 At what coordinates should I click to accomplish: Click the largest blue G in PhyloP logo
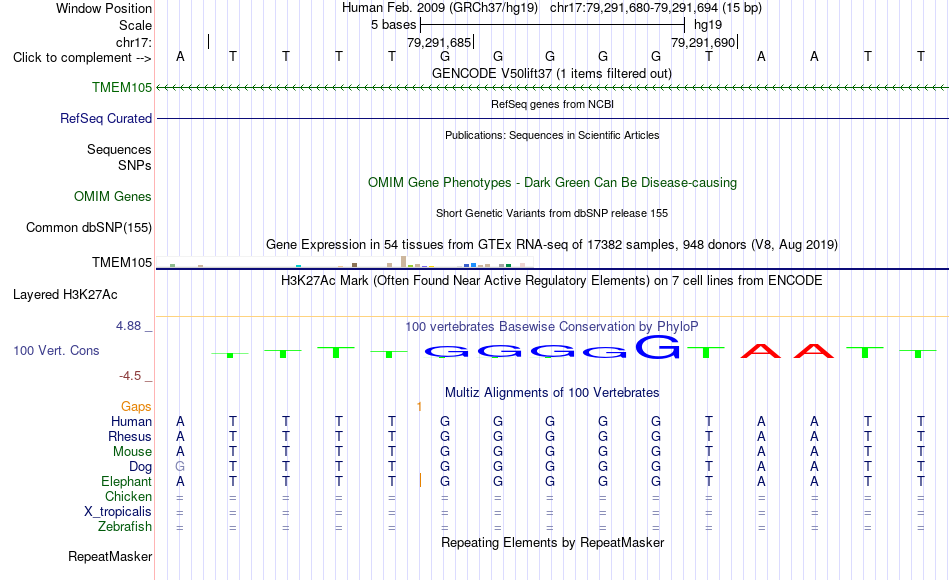click(657, 347)
